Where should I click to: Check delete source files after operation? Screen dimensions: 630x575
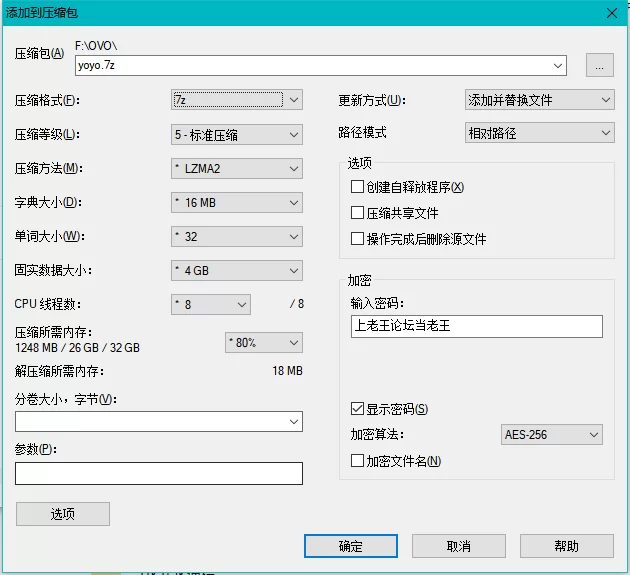click(x=357, y=239)
